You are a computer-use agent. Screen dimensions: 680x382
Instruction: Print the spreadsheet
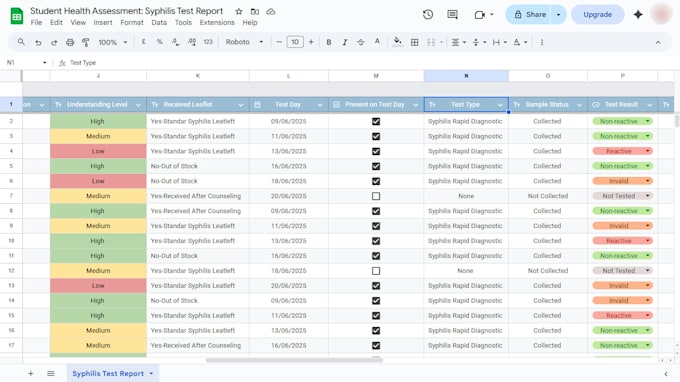click(x=70, y=42)
